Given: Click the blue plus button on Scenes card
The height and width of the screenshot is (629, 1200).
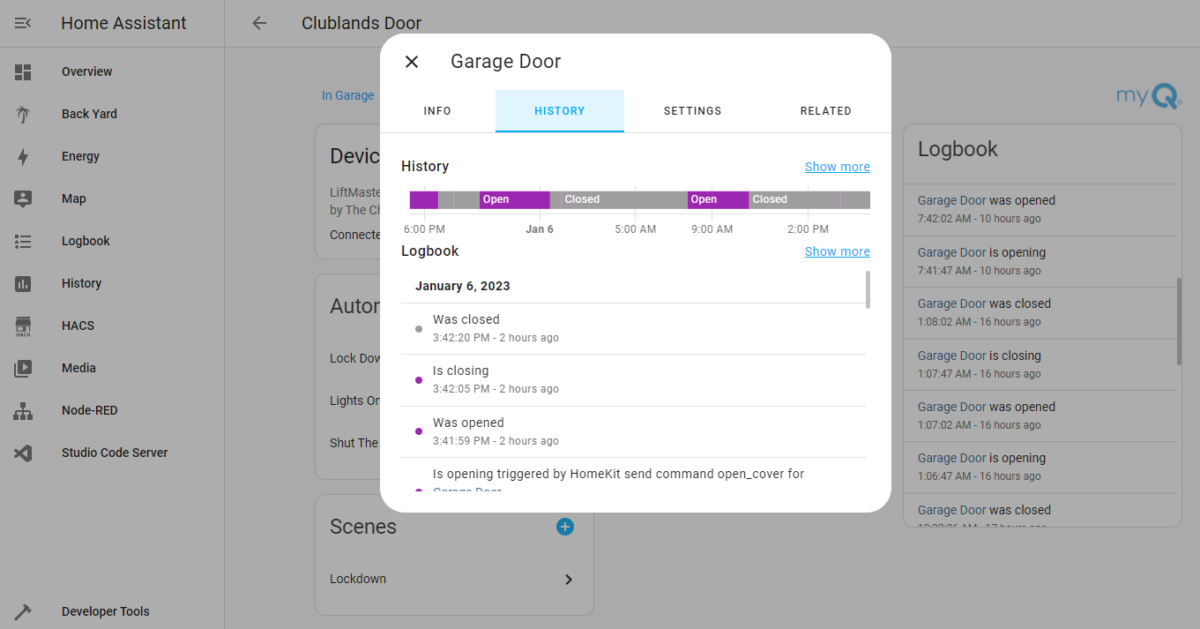Looking at the screenshot, I should coord(565,527).
